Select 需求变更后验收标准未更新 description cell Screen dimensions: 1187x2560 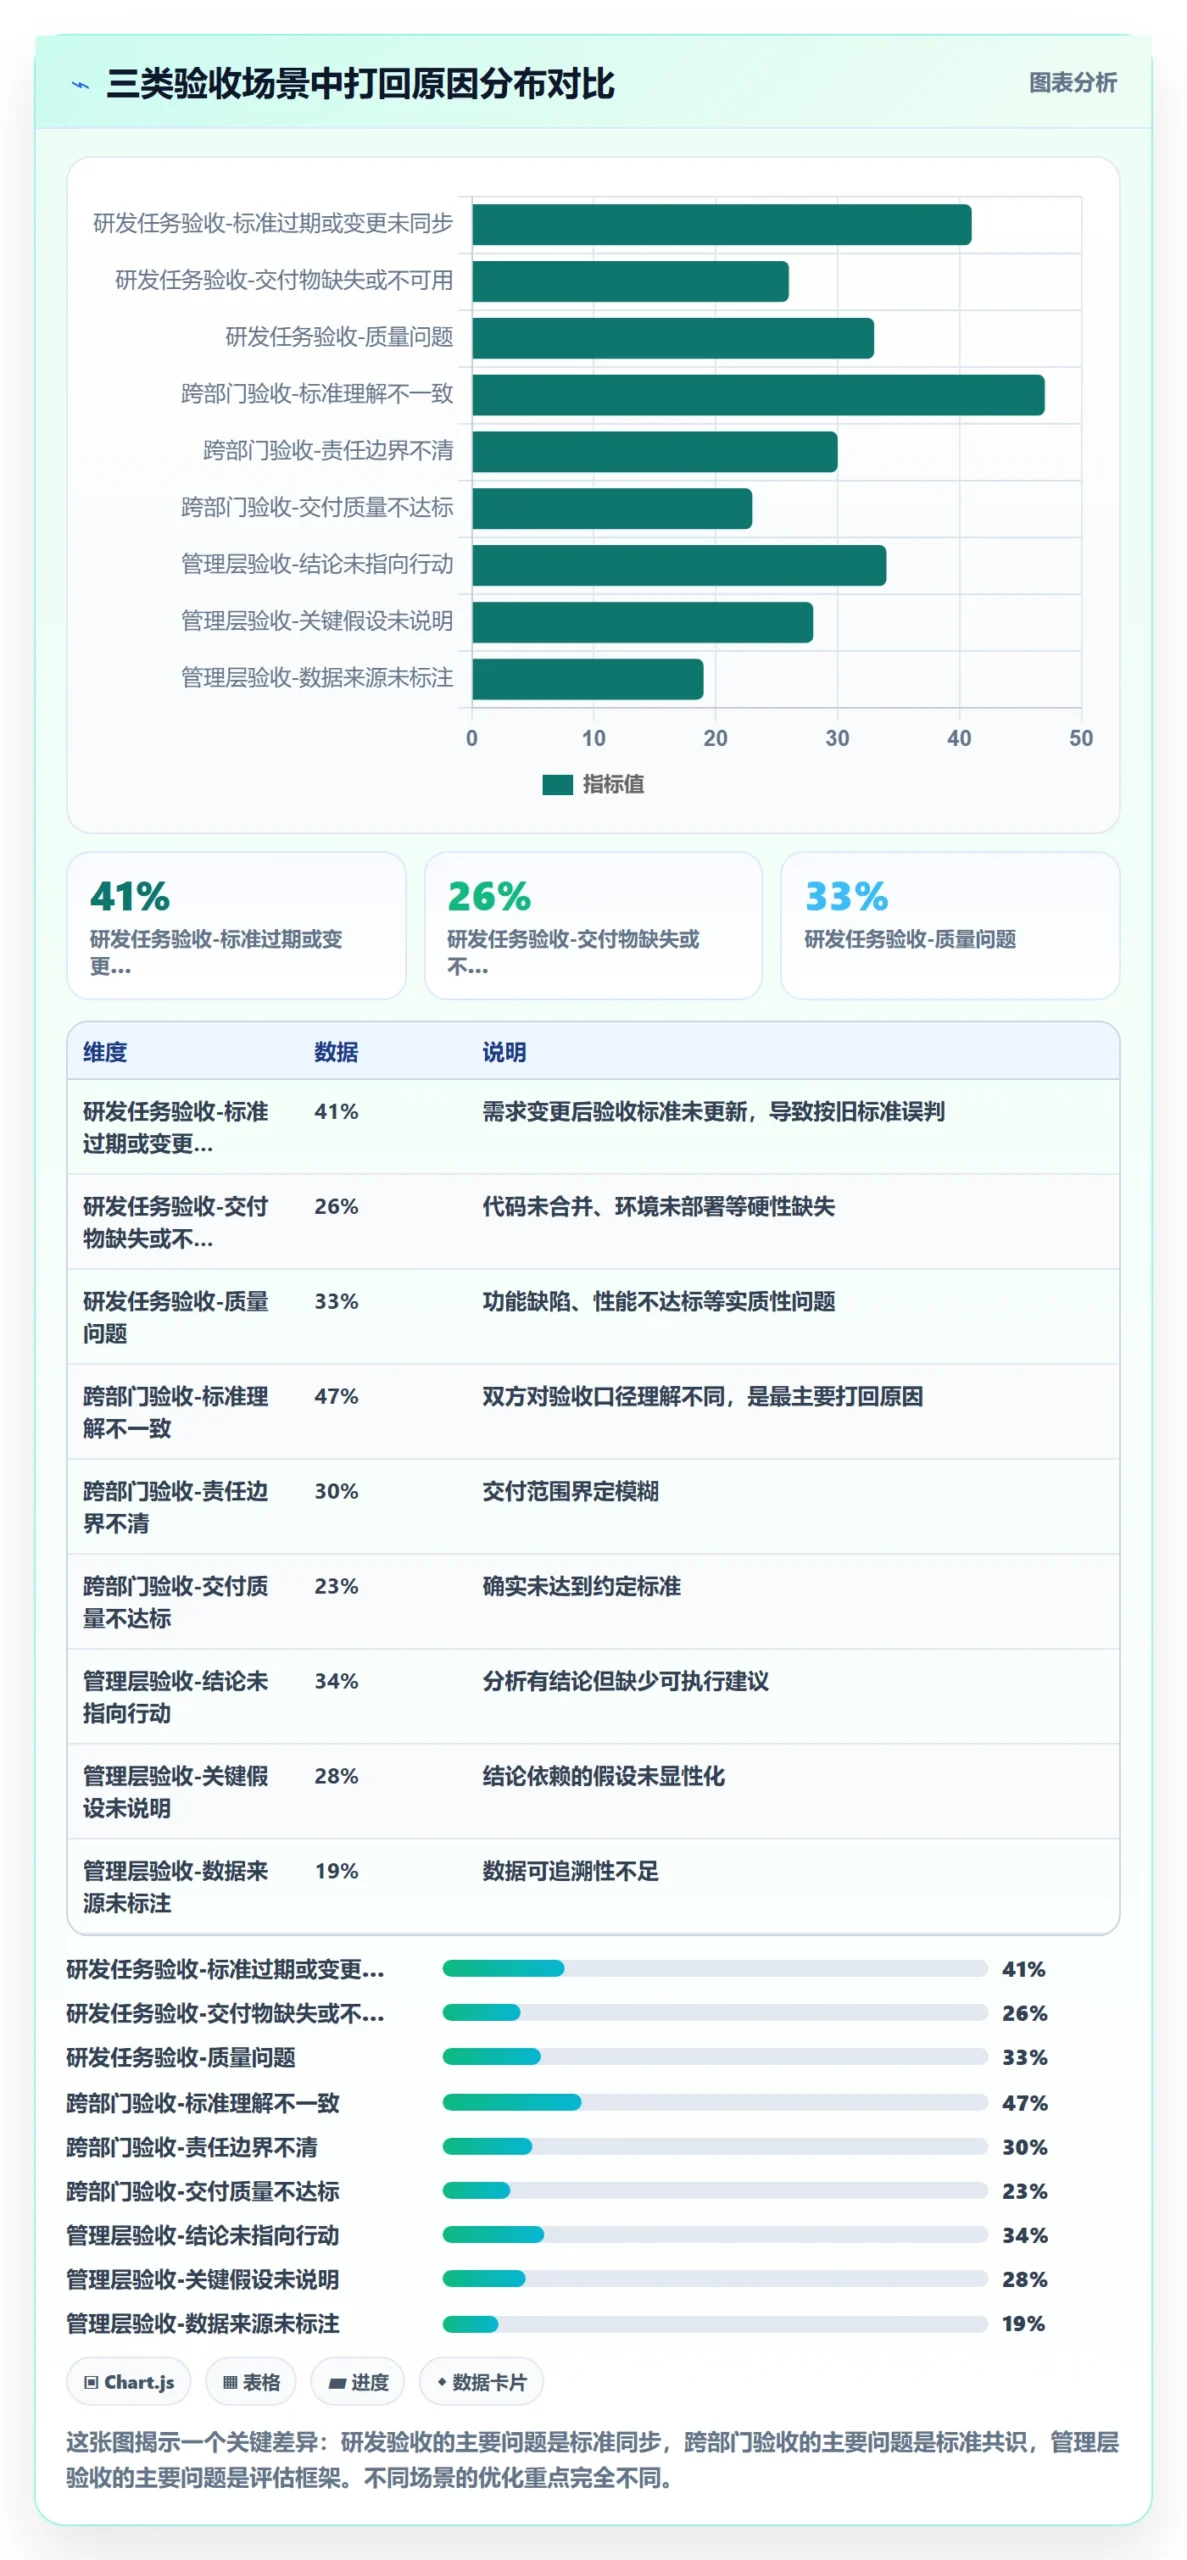point(713,1112)
